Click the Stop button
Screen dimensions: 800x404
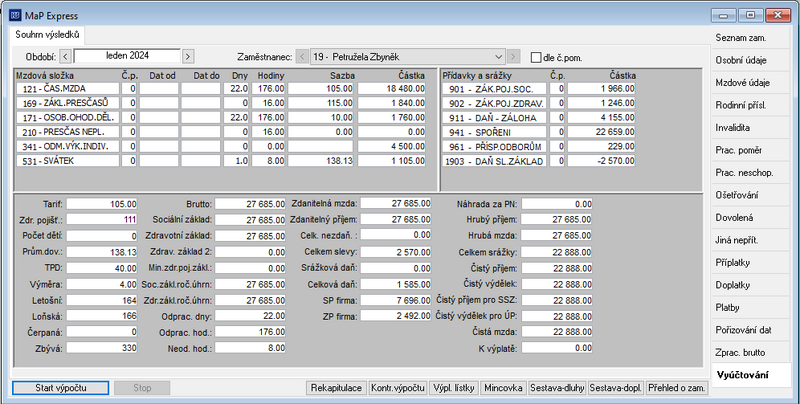coord(142,388)
